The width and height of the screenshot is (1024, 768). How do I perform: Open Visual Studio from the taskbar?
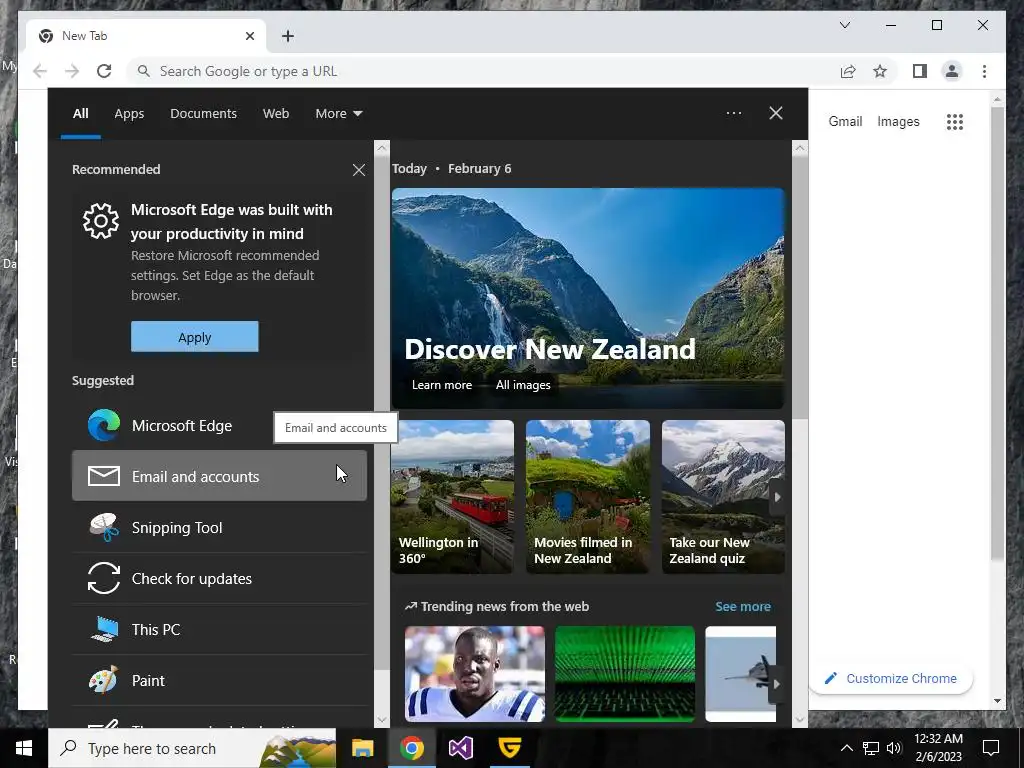(460, 748)
